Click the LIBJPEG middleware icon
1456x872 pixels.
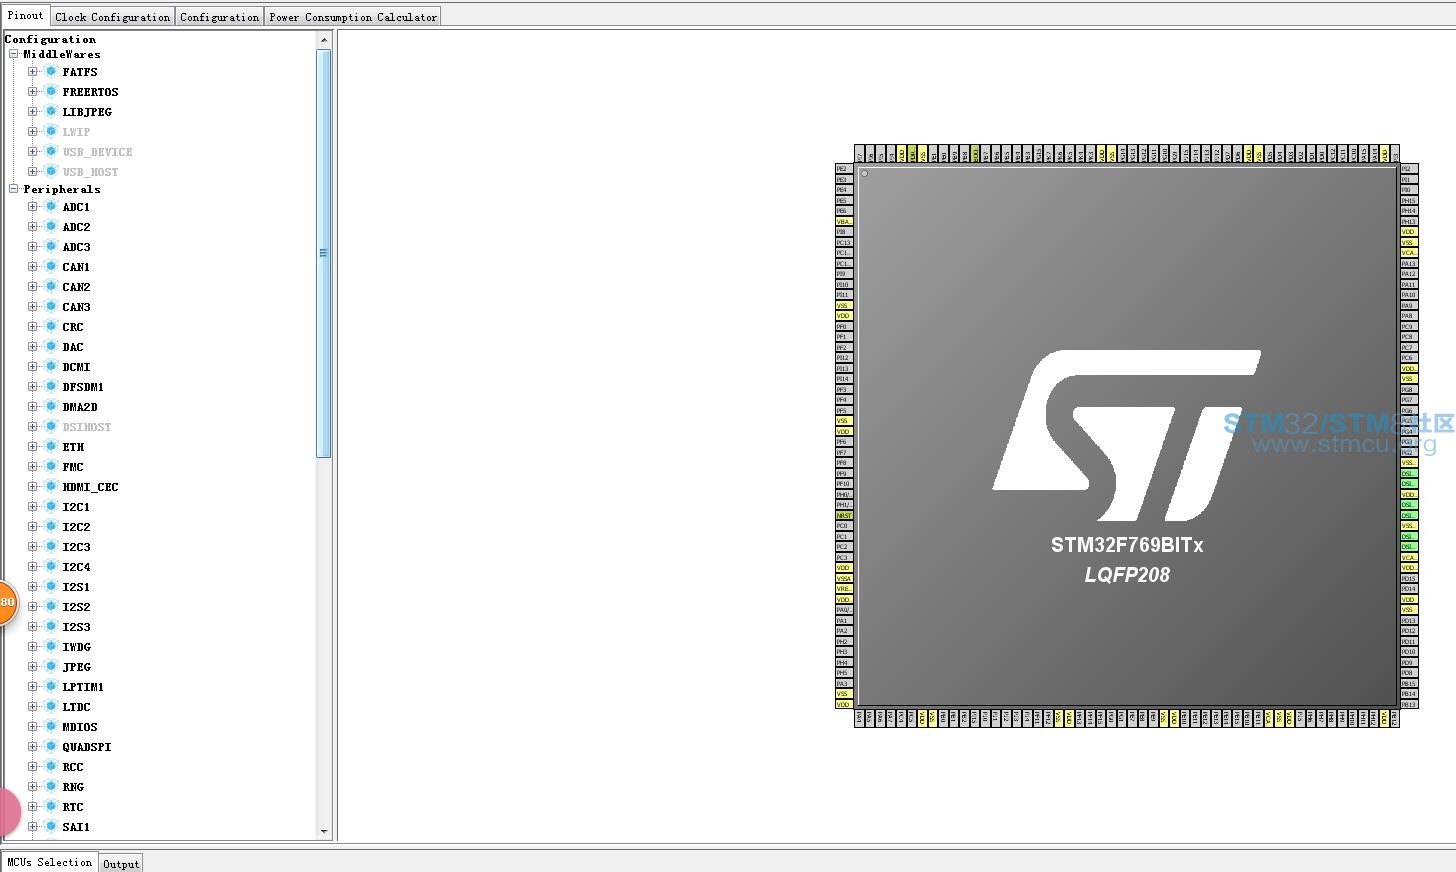[x=51, y=112]
